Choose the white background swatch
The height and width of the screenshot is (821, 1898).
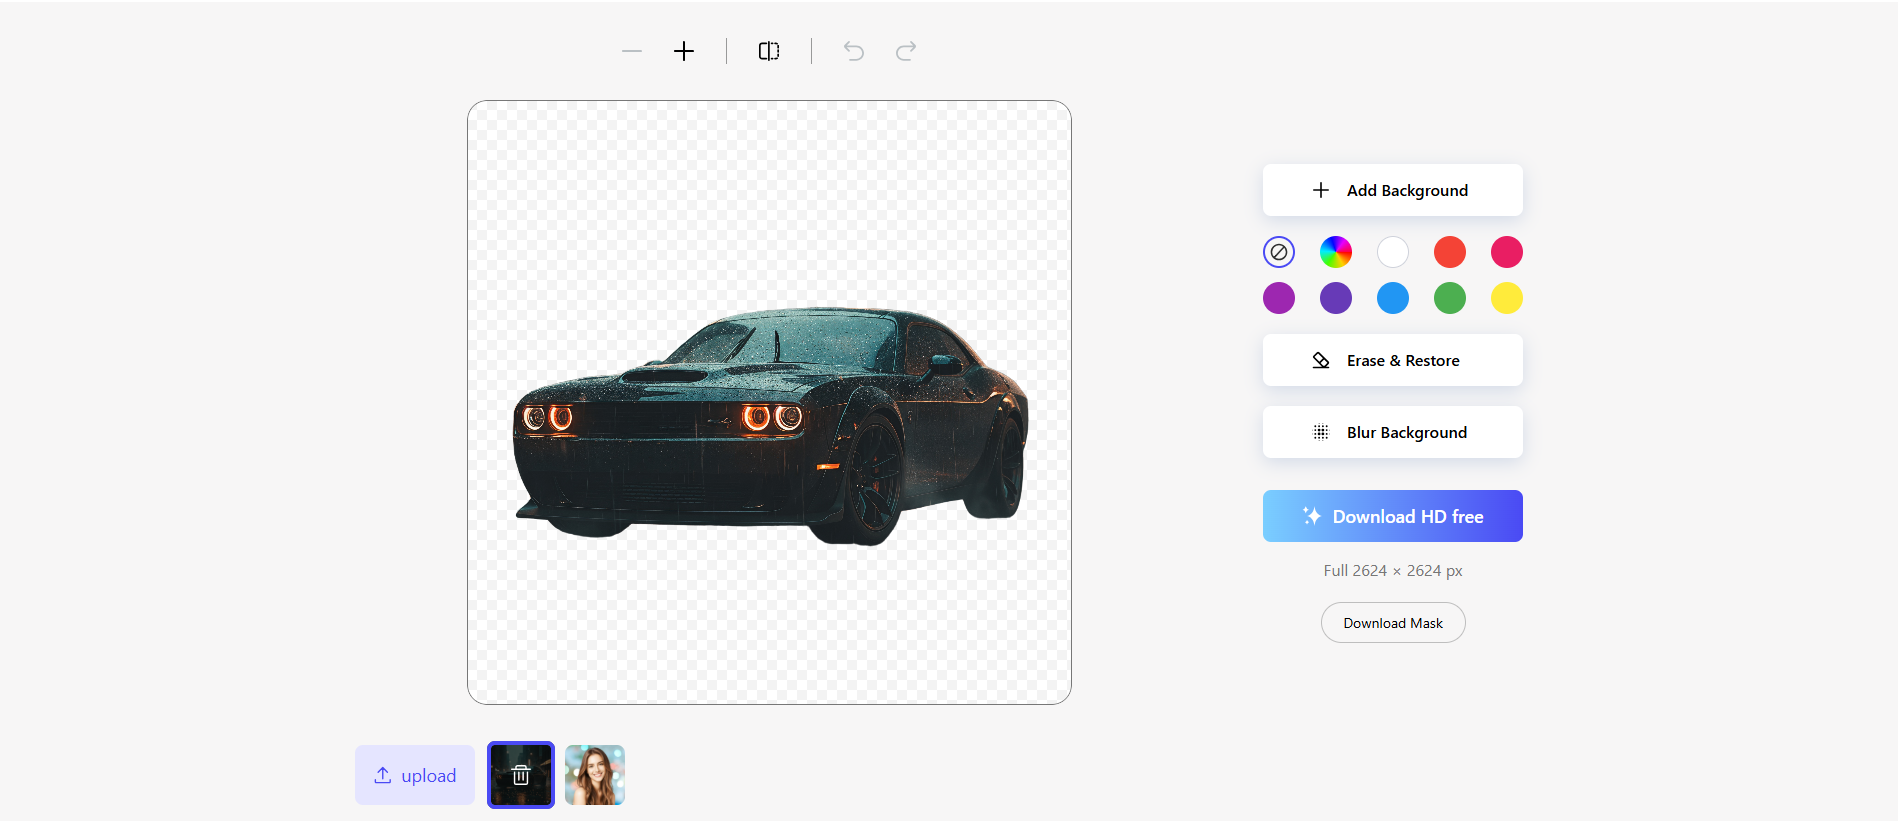pyautogui.click(x=1393, y=252)
